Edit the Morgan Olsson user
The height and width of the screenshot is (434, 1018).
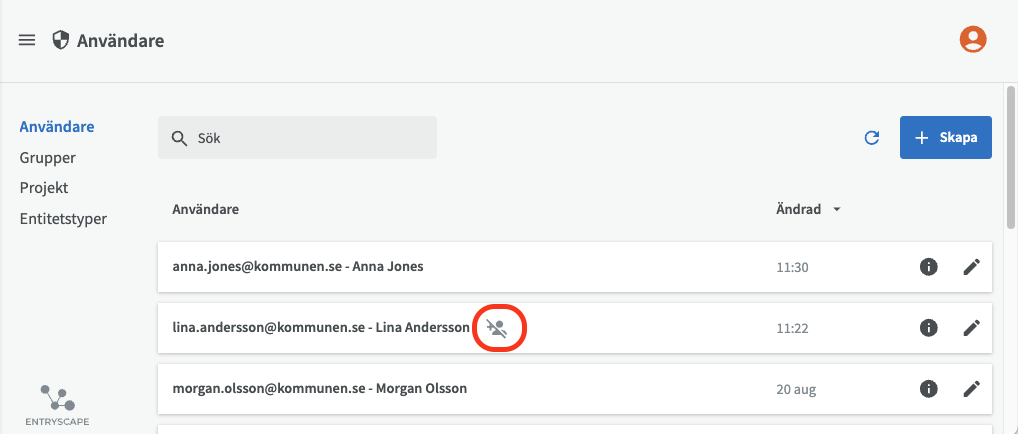tap(971, 388)
